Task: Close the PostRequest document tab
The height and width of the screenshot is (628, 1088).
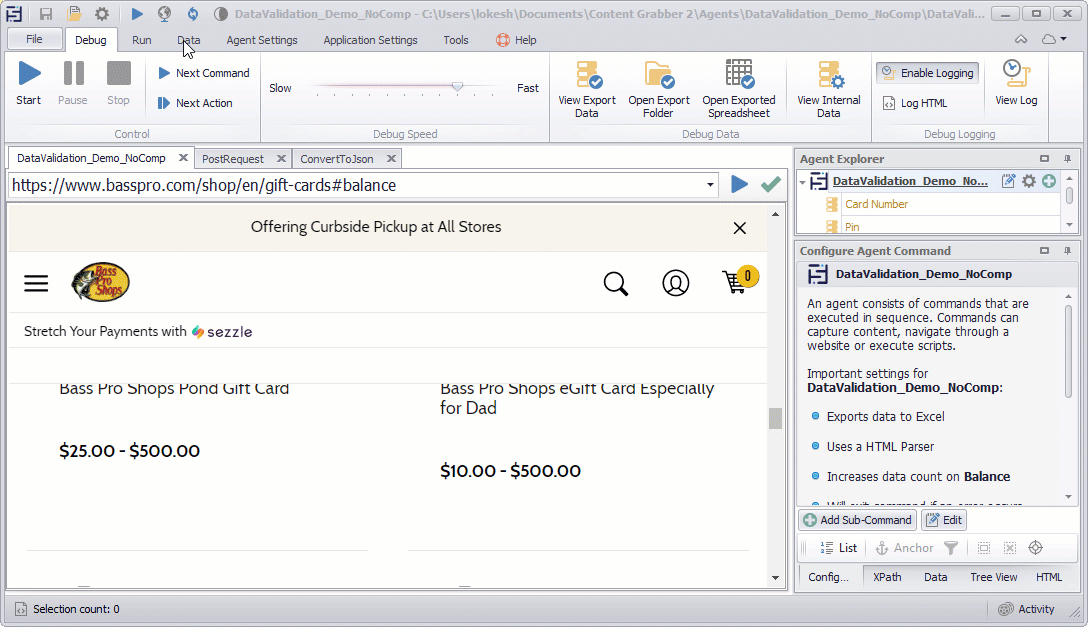Action: tap(280, 158)
